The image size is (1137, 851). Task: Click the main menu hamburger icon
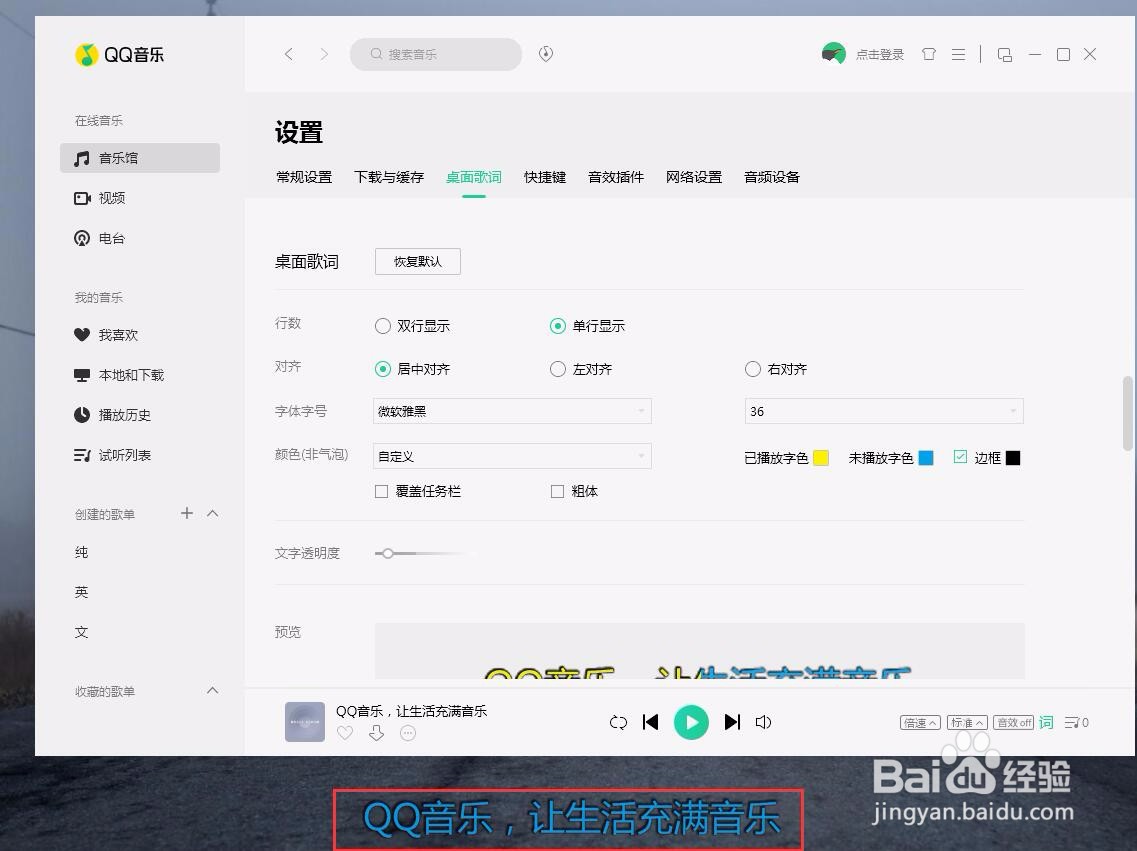(958, 54)
